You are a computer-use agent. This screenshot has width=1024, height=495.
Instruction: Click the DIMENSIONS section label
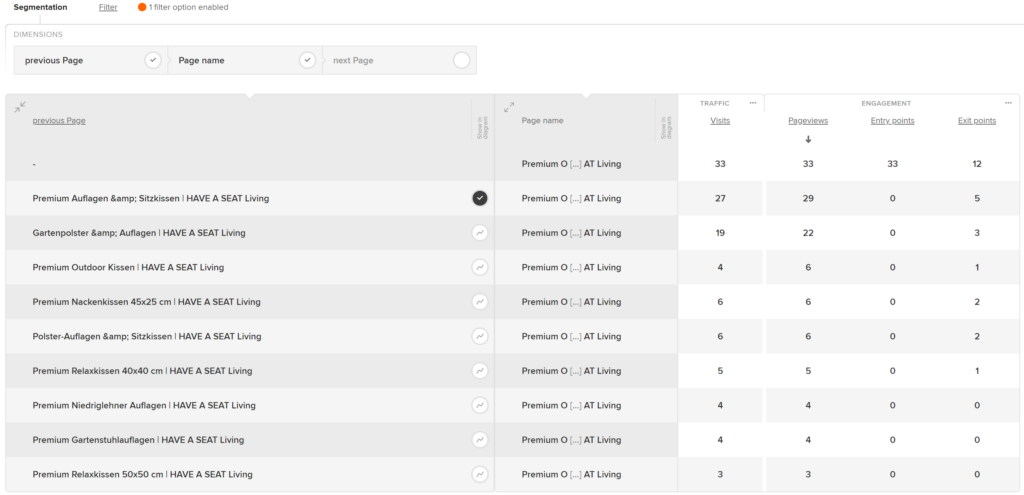[38, 35]
